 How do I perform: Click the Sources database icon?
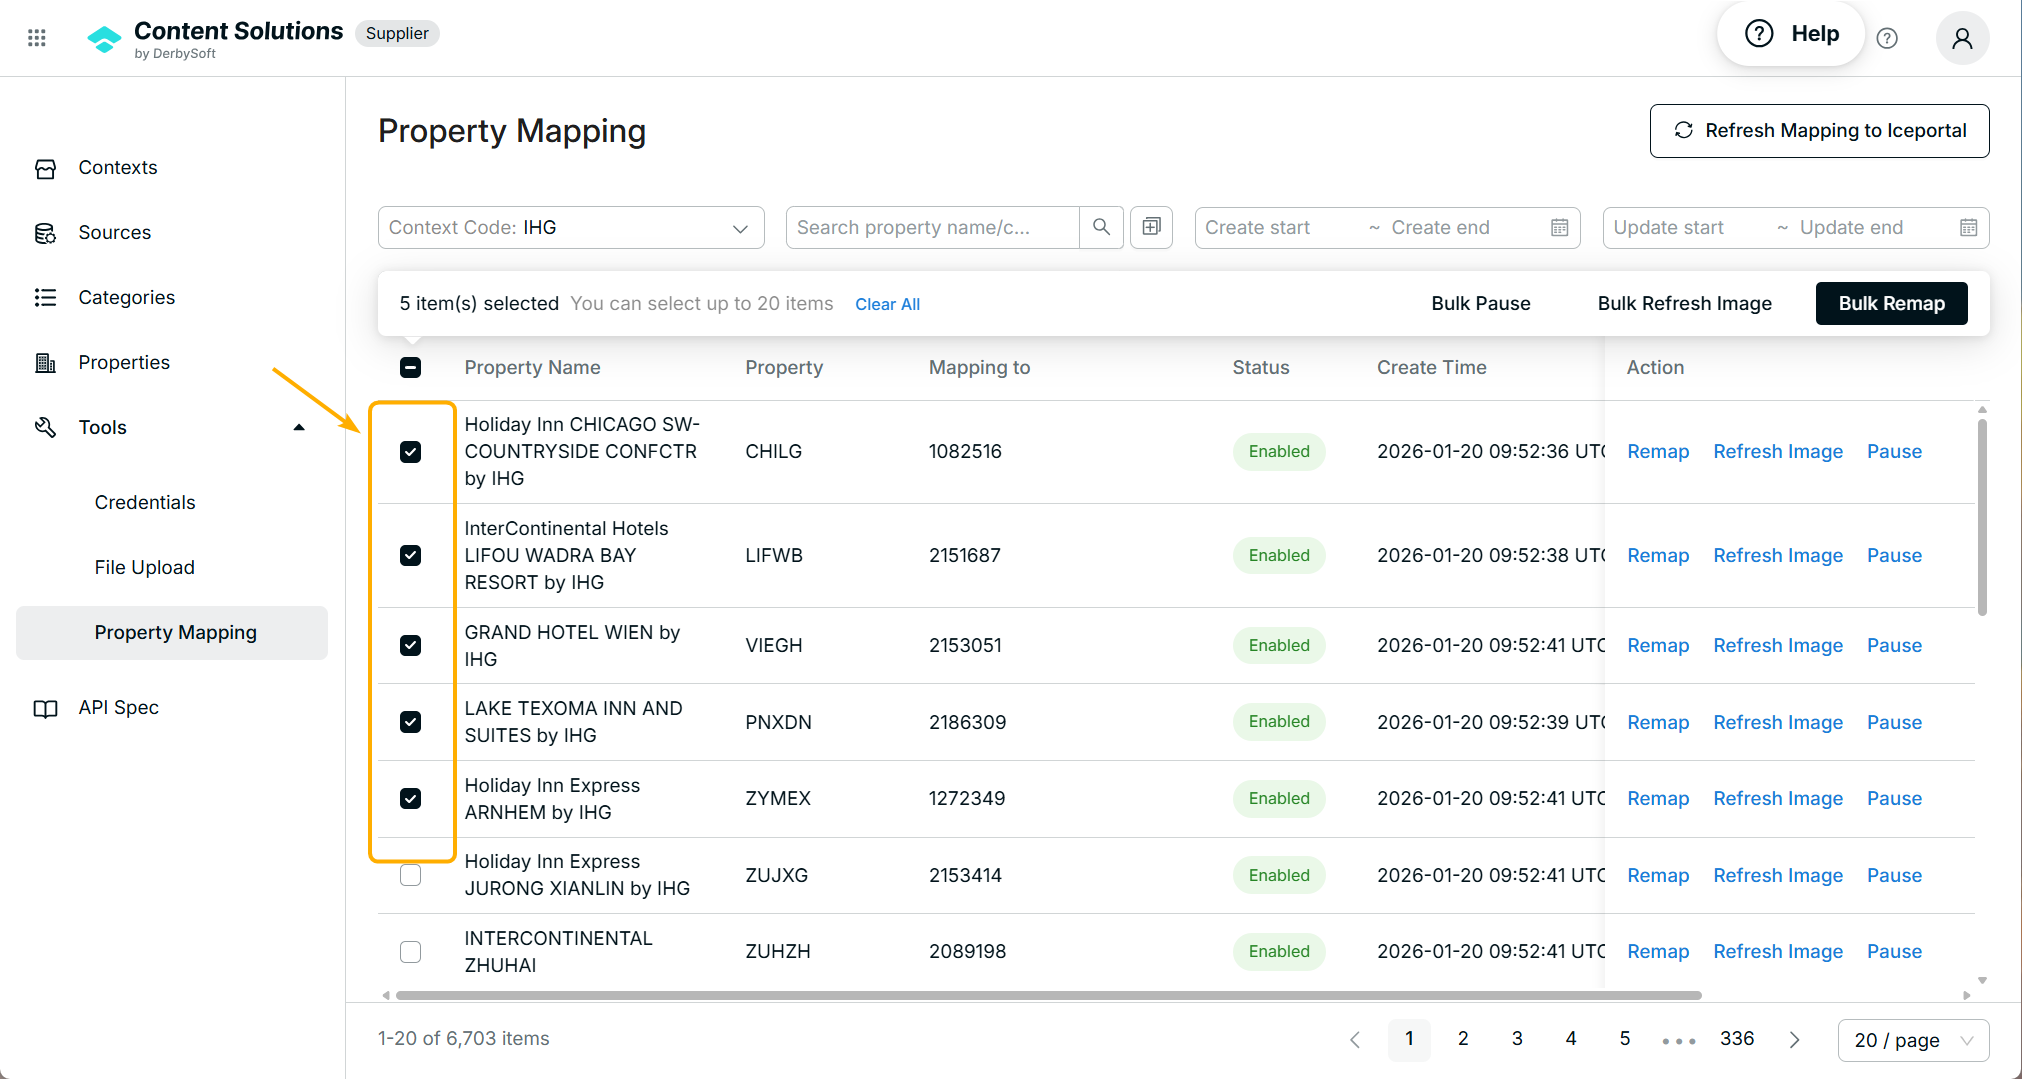pos(45,233)
